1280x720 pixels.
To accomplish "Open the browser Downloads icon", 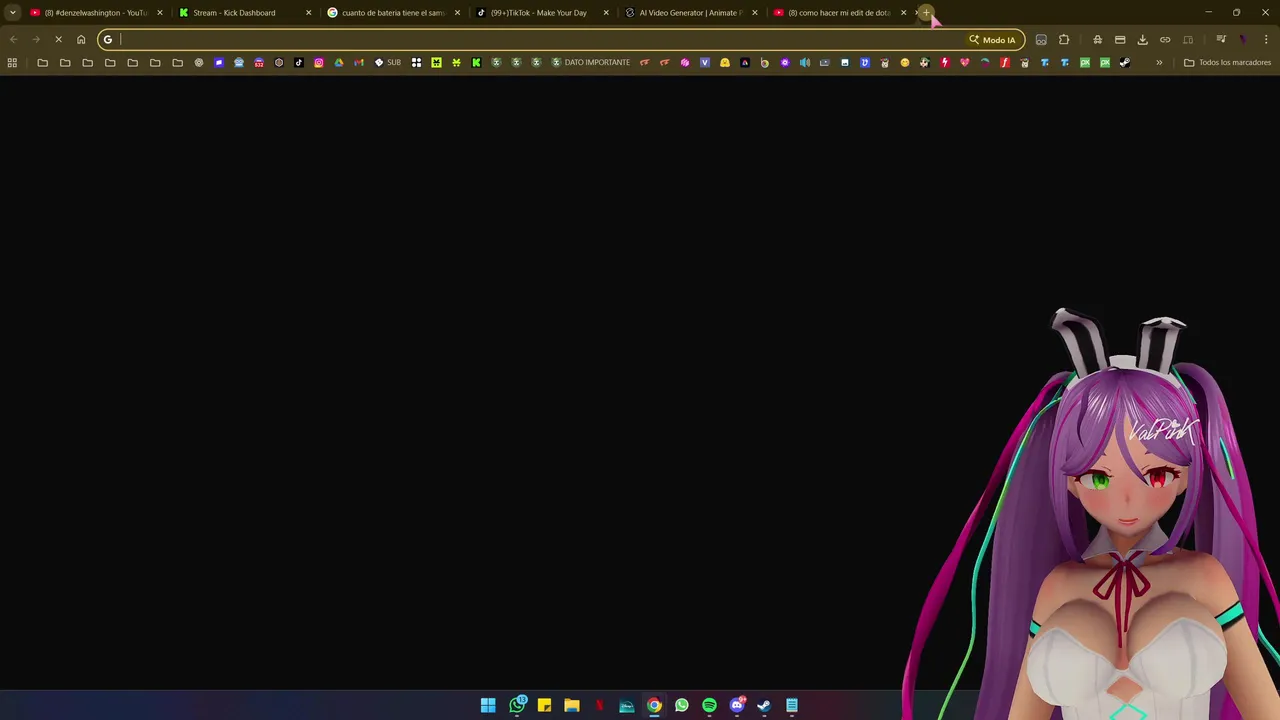I will pos(1142,40).
